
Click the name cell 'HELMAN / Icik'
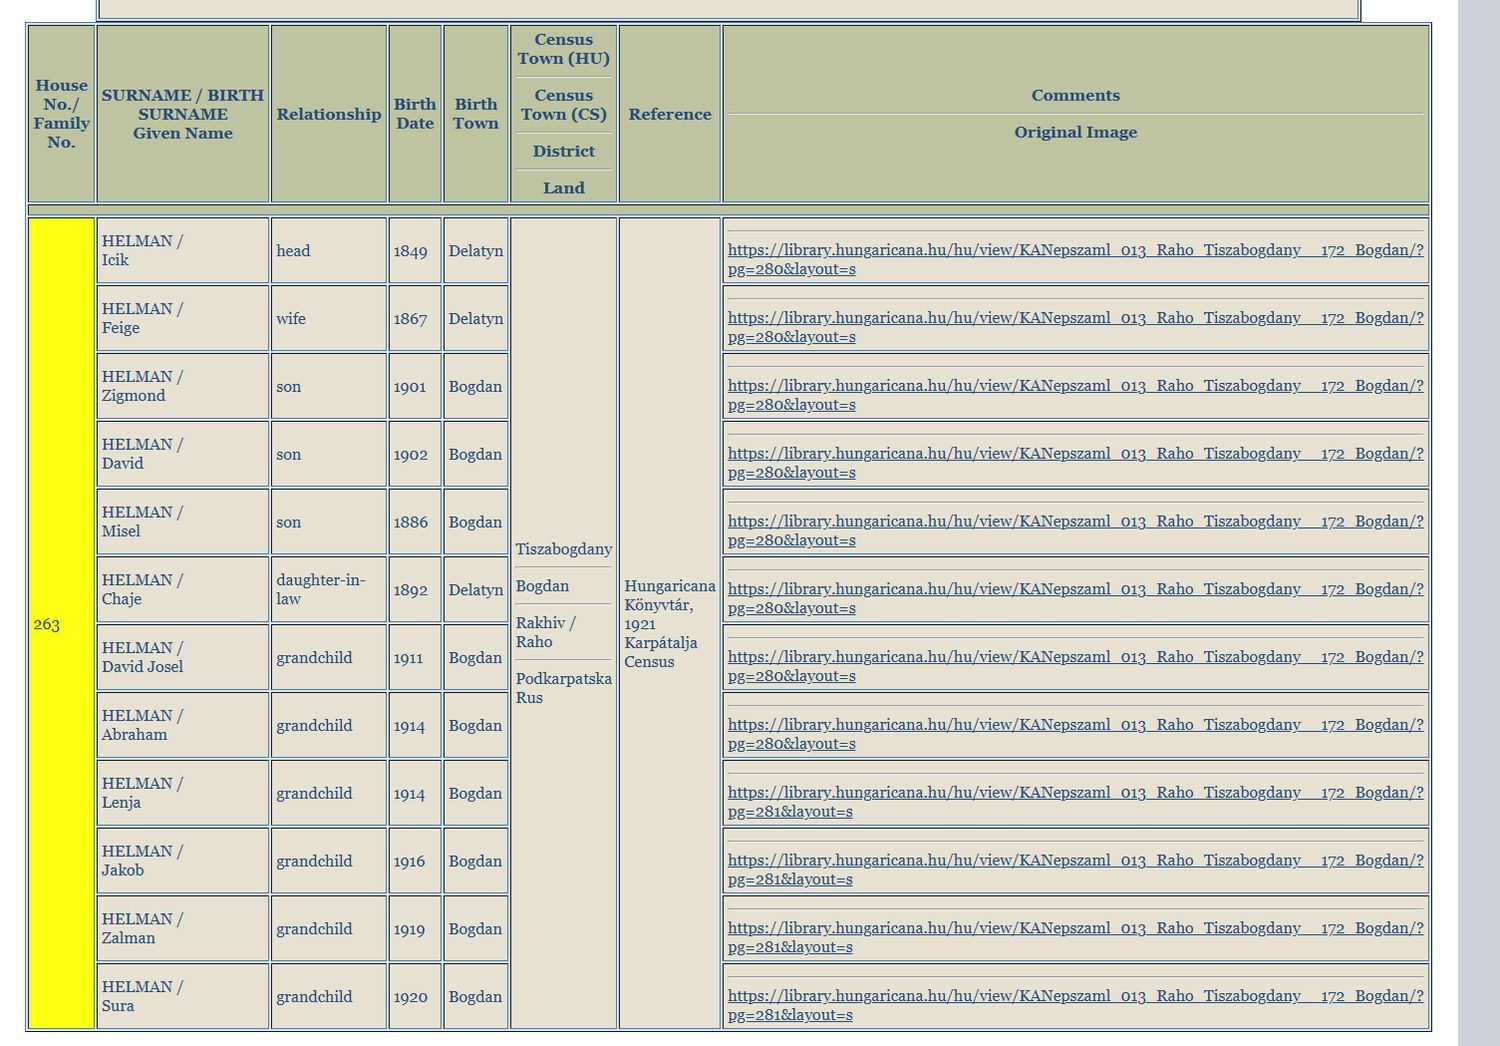click(x=183, y=251)
